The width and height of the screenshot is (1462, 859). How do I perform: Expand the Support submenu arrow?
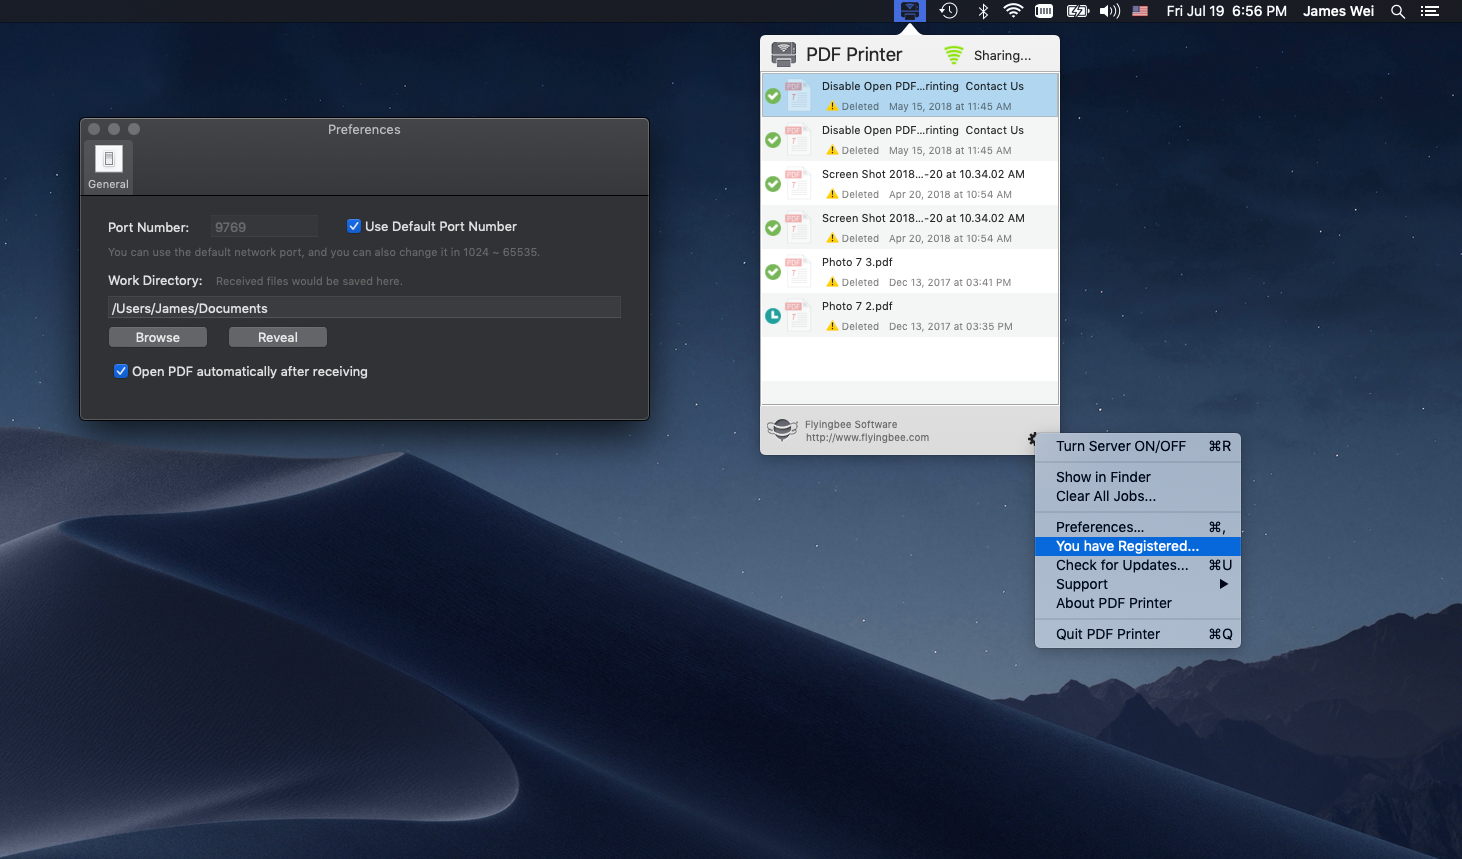click(x=1223, y=584)
